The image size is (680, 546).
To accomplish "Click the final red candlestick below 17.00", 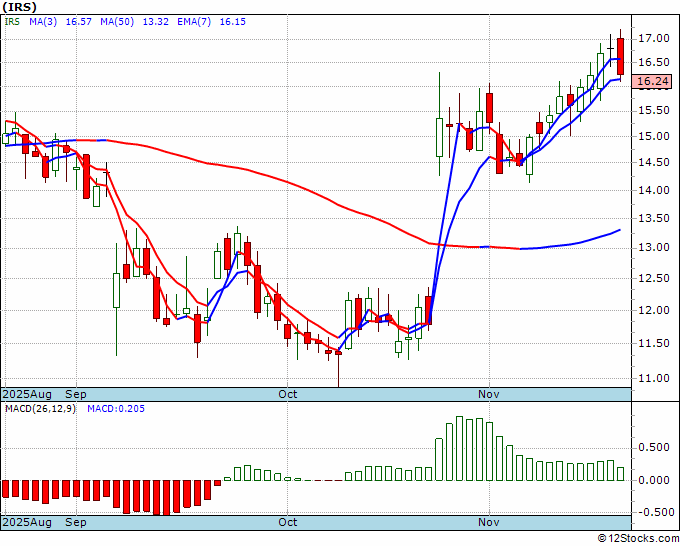I will coord(621,56).
